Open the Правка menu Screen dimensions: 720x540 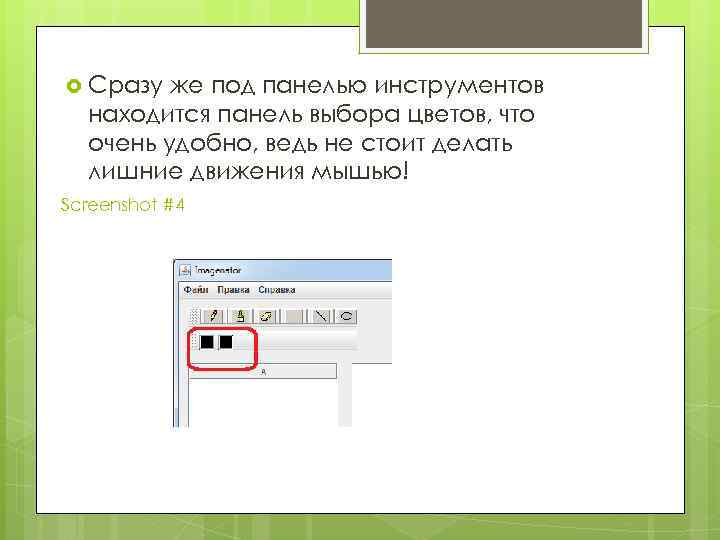(x=233, y=290)
